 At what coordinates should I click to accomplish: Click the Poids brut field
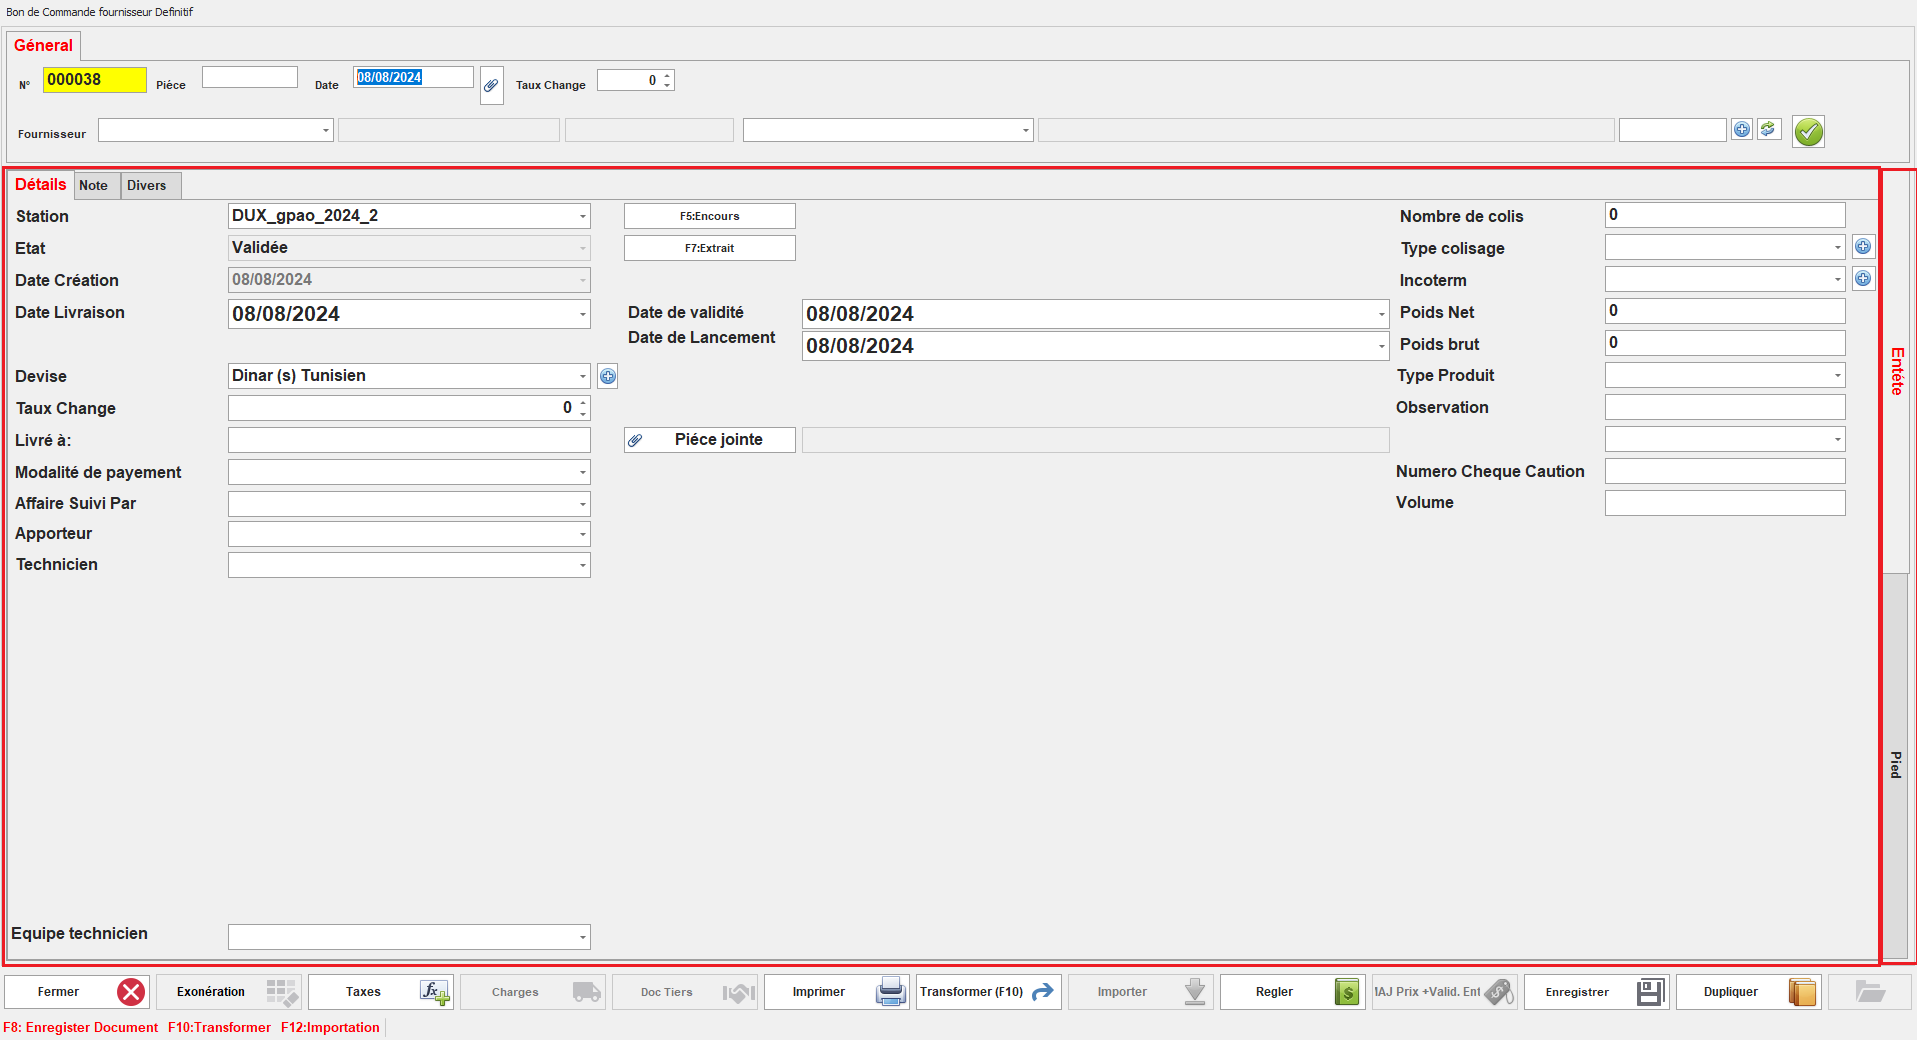(1725, 343)
